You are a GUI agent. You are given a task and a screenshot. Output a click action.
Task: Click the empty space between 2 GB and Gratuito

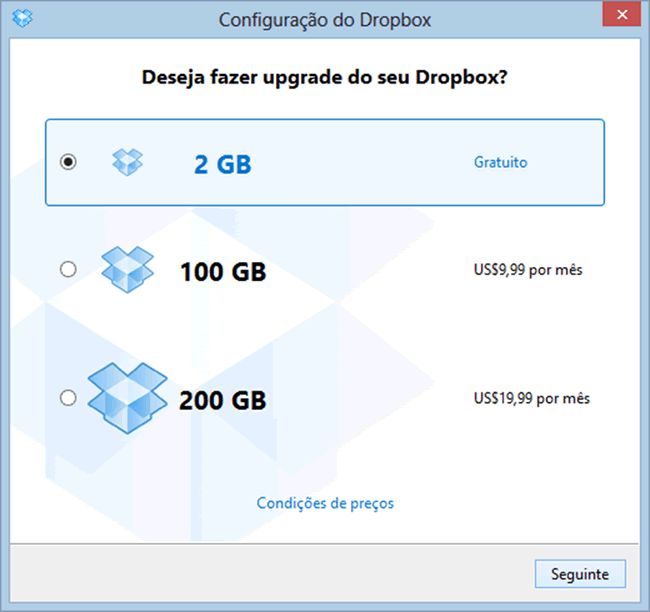pyautogui.click(x=363, y=163)
